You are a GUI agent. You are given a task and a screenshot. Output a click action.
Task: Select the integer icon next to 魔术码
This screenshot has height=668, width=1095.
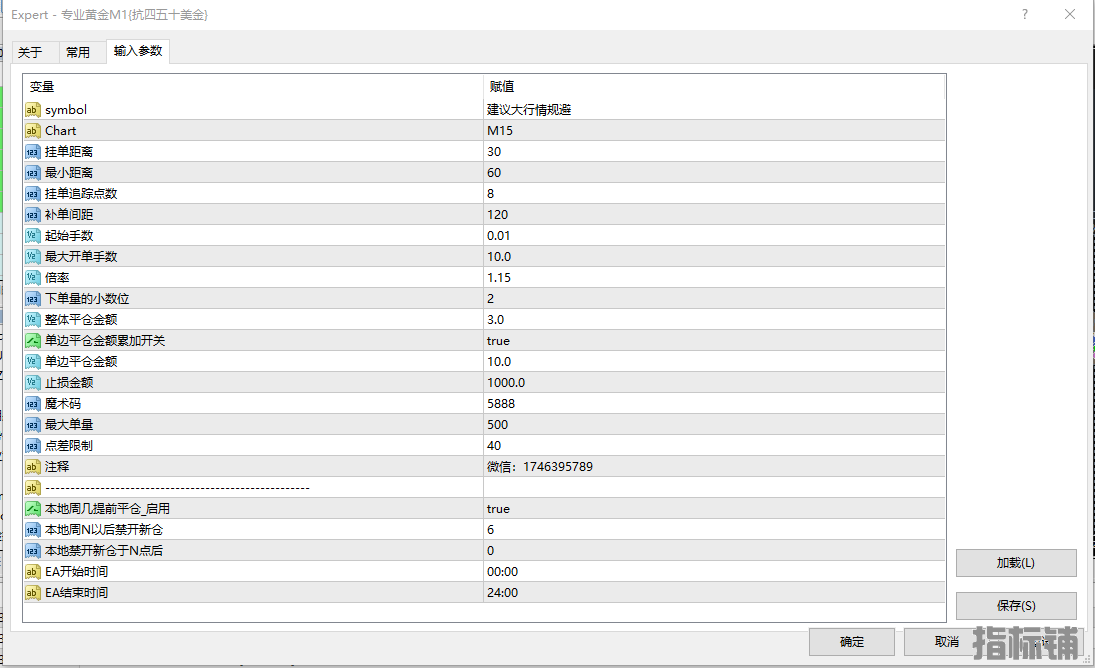(33, 404)
